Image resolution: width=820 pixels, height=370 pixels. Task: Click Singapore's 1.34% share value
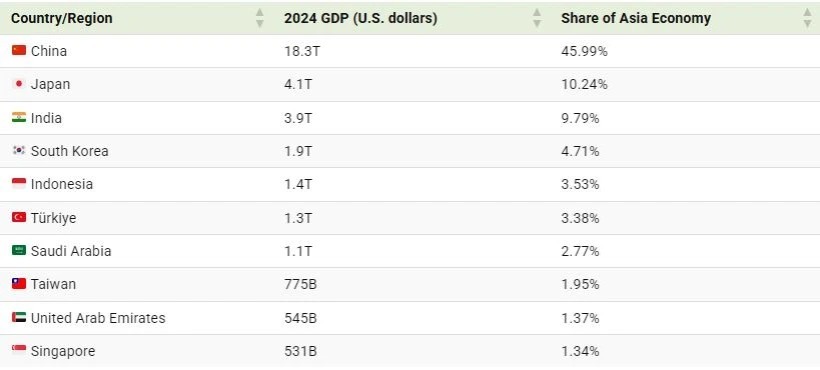point(580,351)
